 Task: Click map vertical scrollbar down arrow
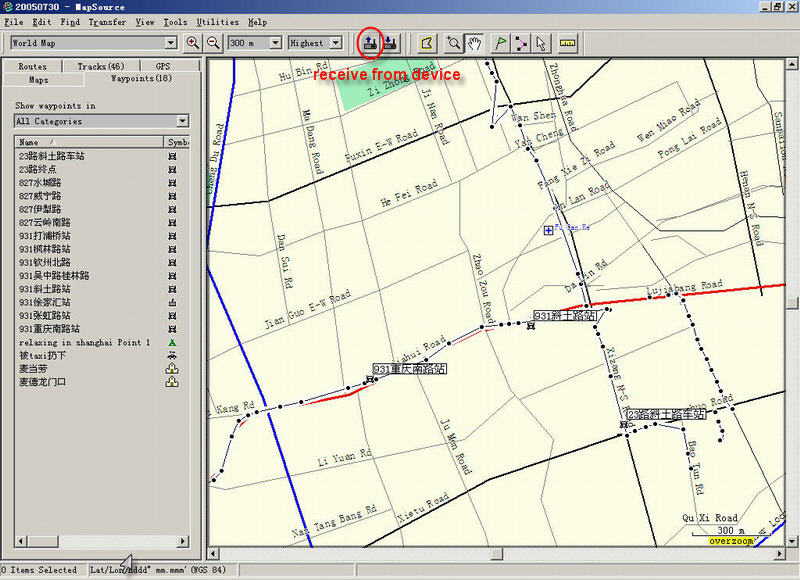(791, 541)
